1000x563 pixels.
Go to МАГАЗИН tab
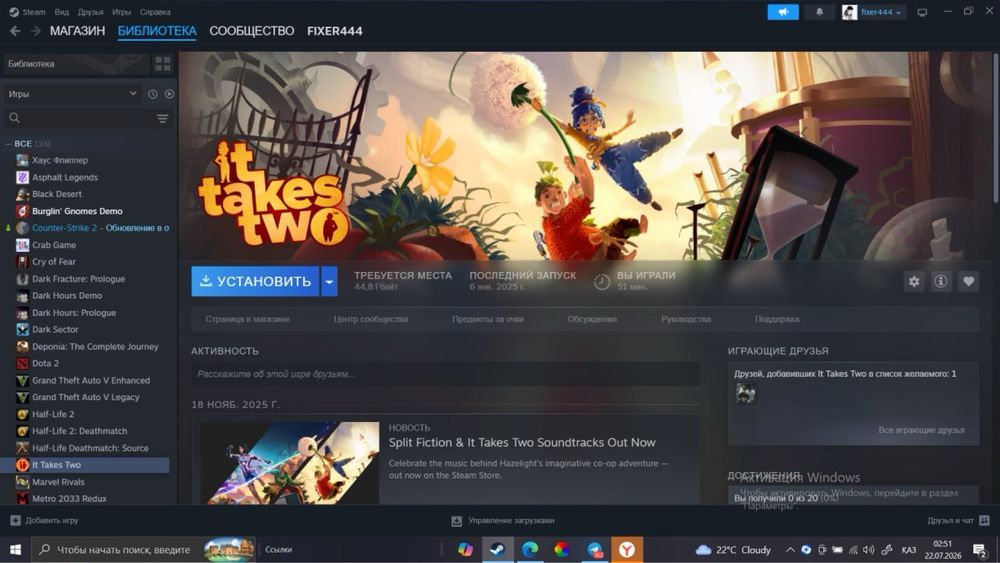78,31
